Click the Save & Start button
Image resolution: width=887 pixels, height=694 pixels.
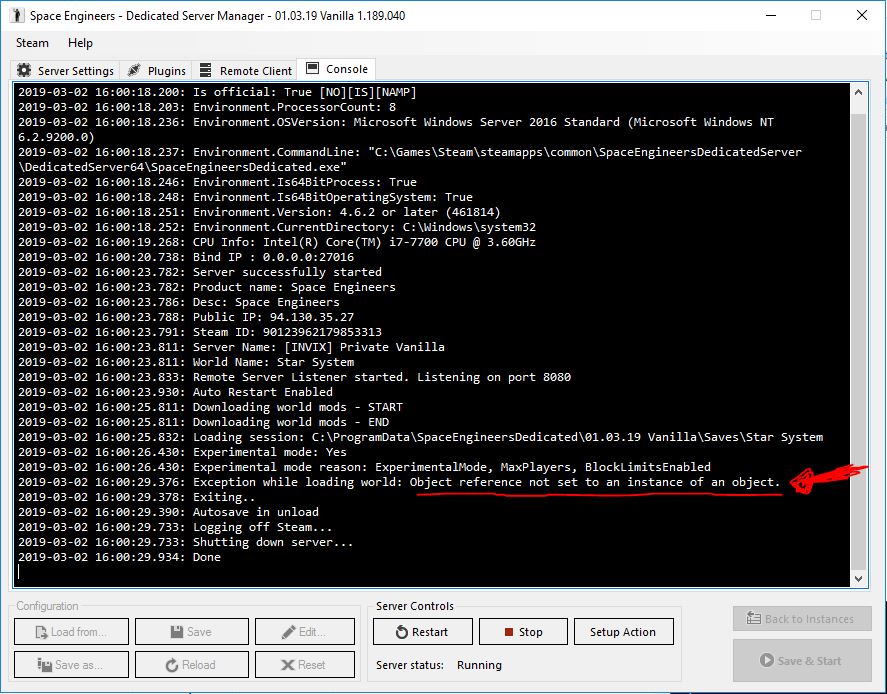click(x=801, y=661)
